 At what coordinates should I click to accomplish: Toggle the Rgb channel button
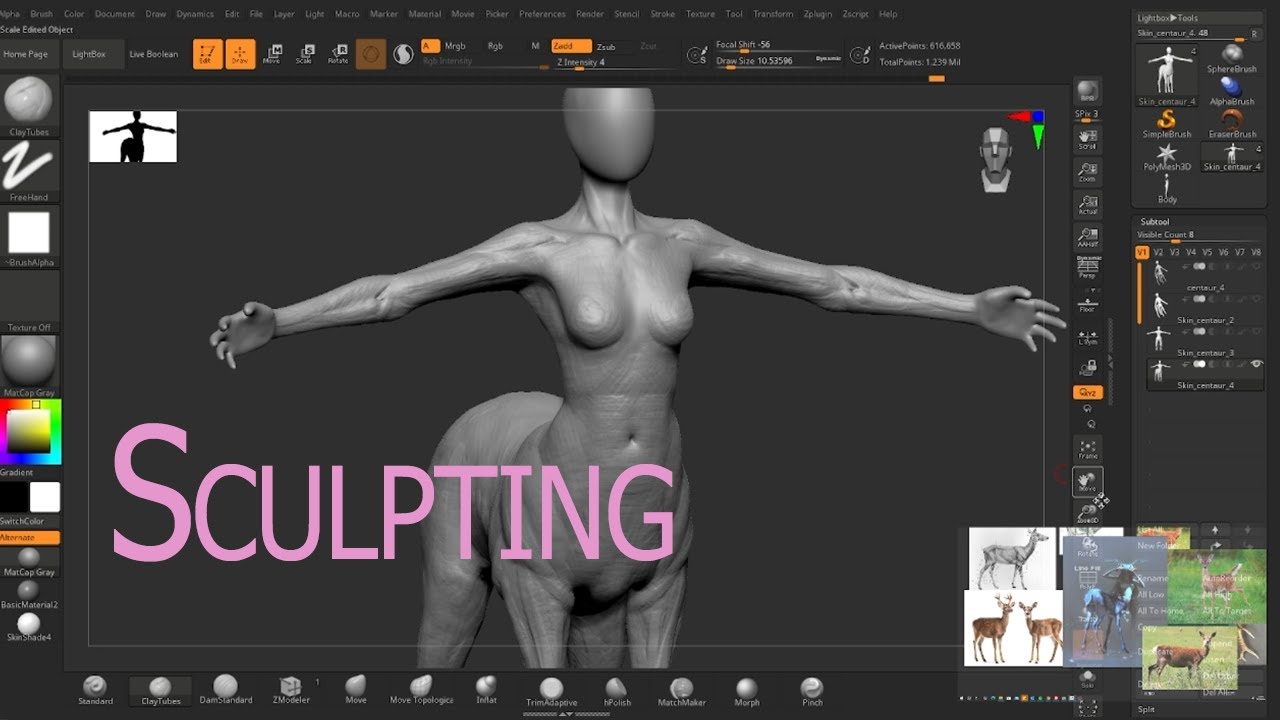coord(495,46)
